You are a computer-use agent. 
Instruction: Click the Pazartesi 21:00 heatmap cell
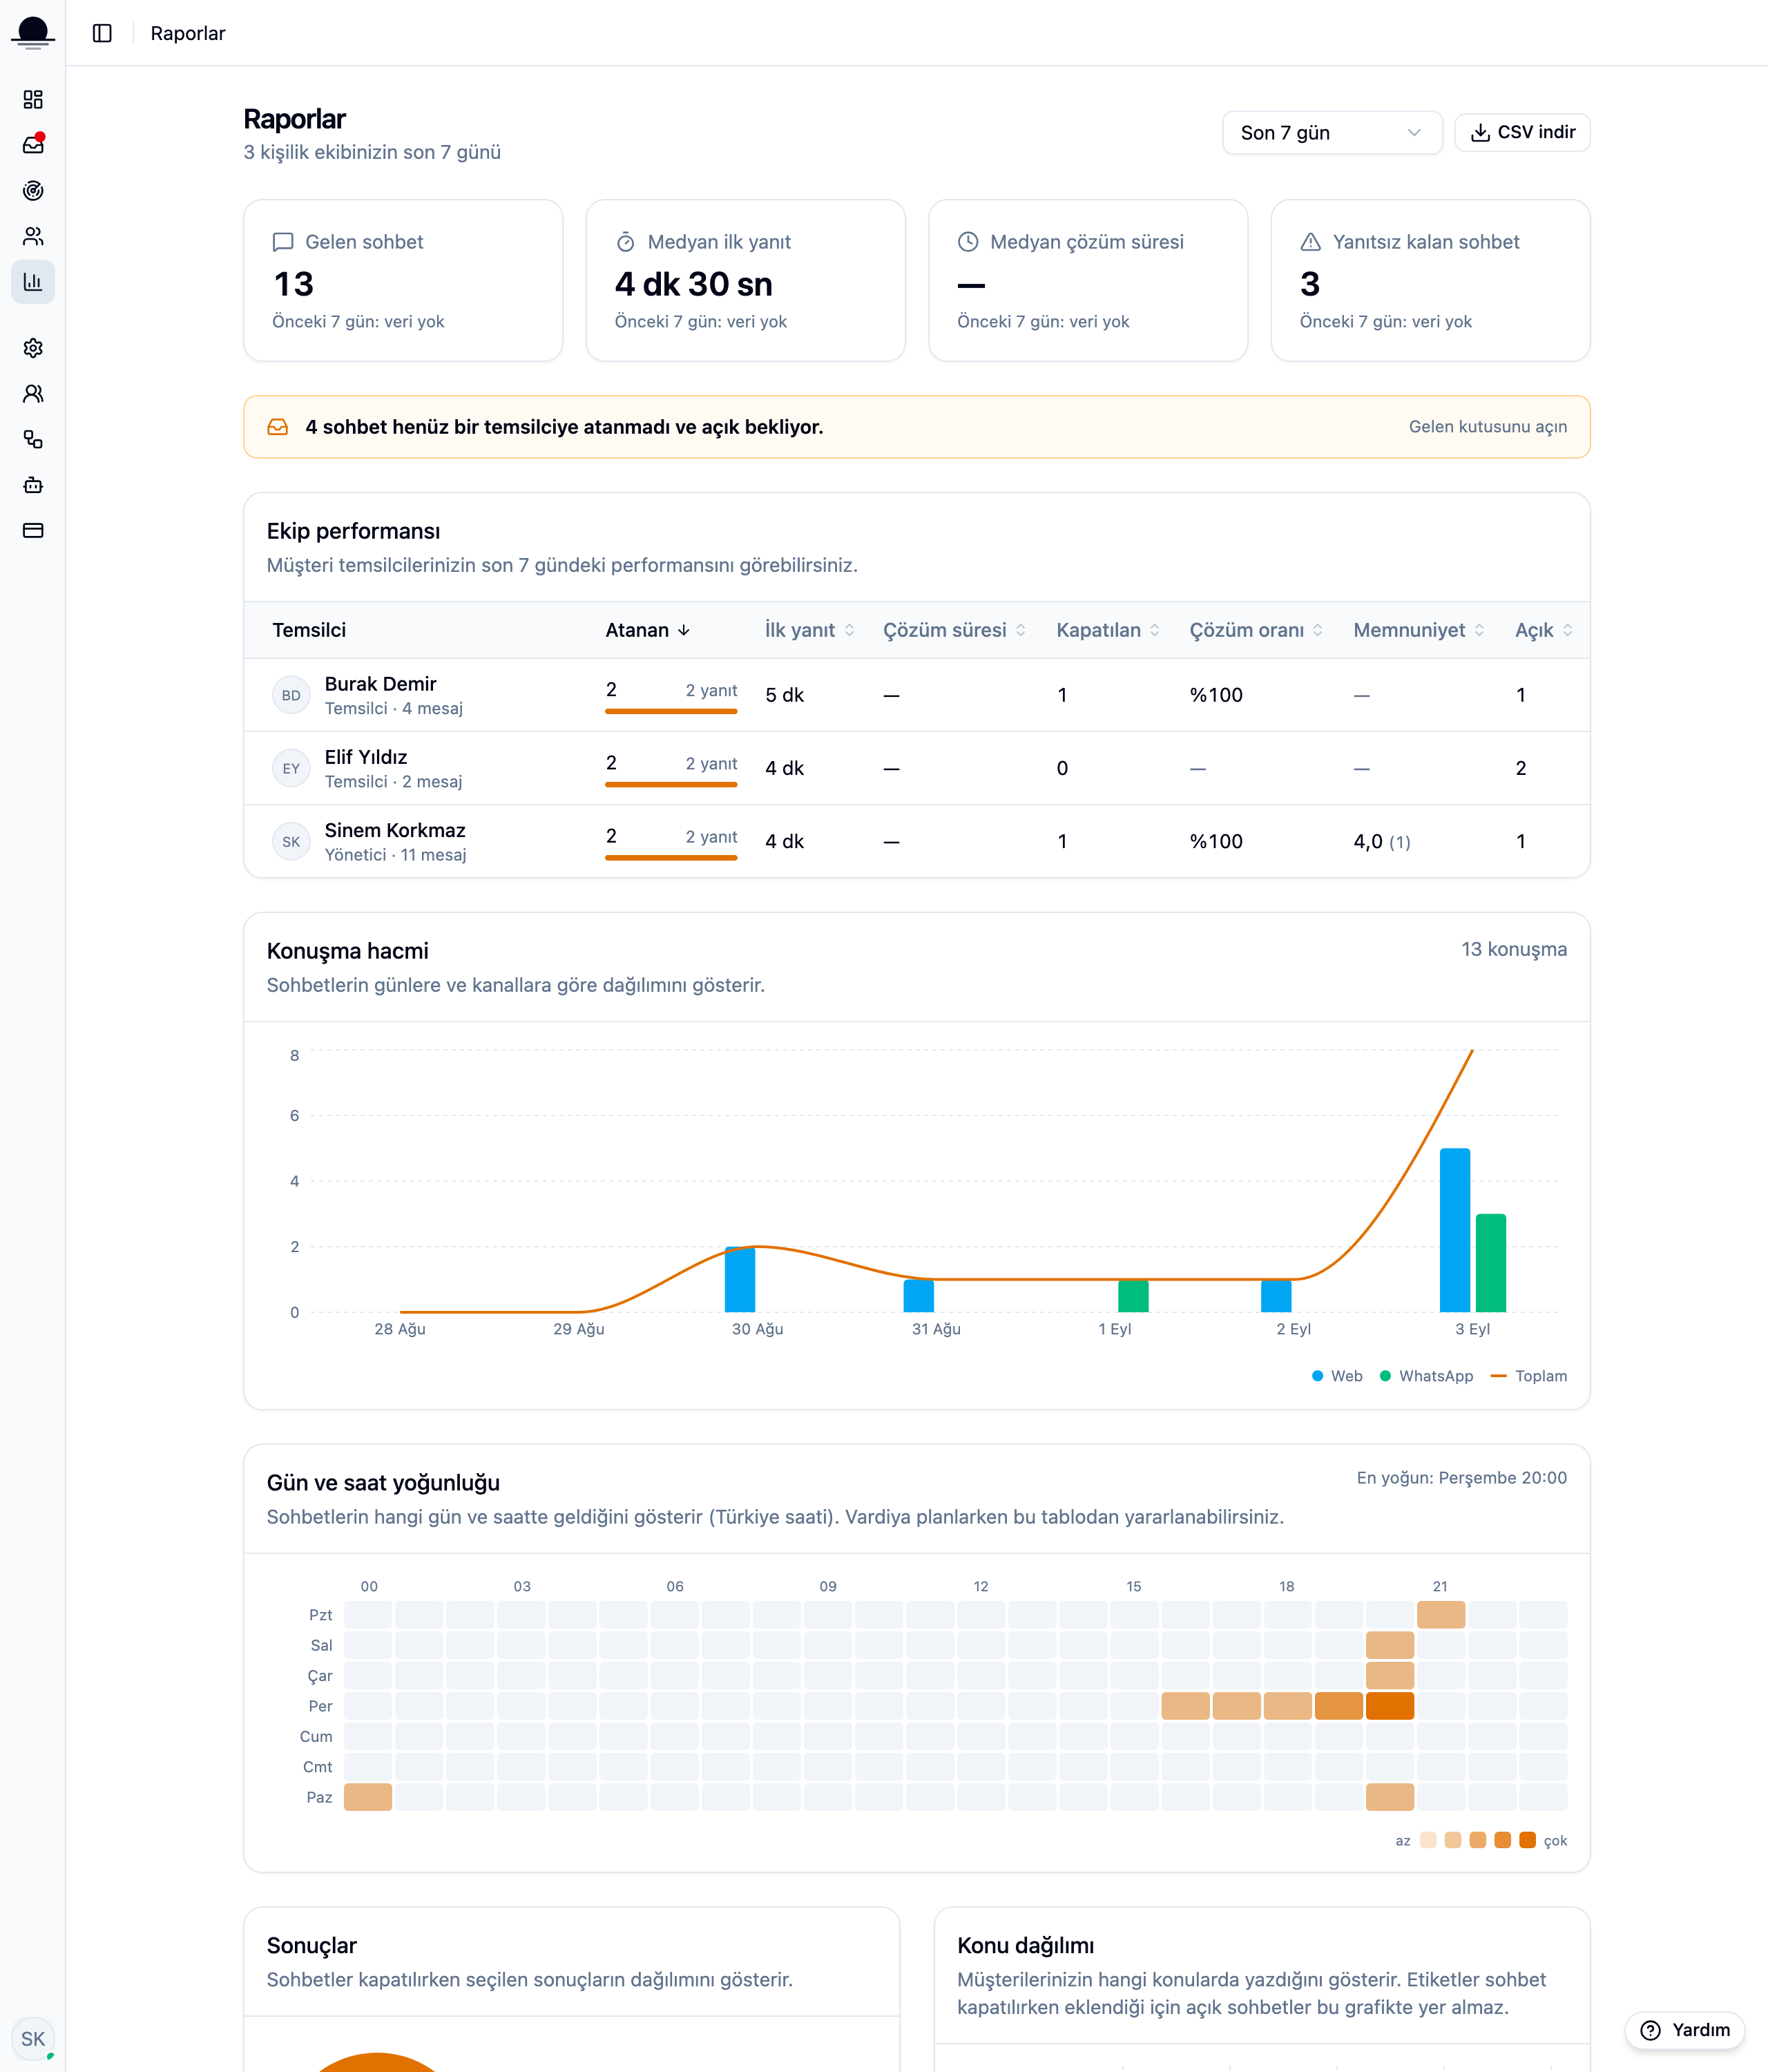click(x=1441, y=1615)
